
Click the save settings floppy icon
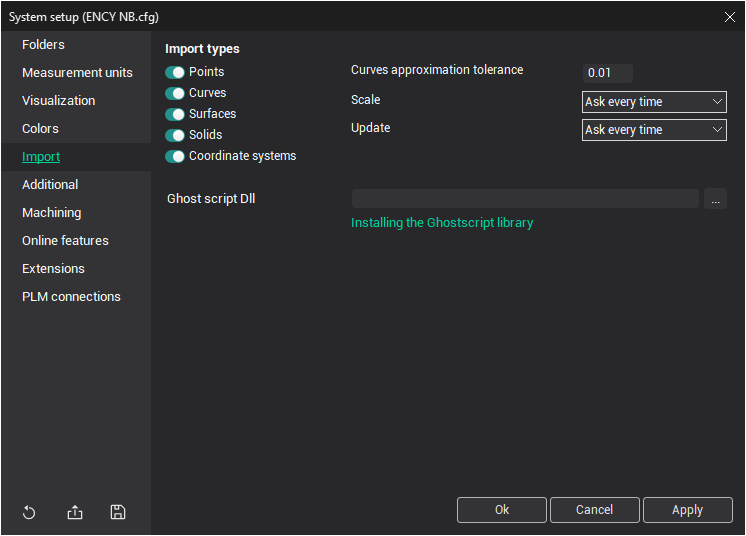click(x=118, y=513)
